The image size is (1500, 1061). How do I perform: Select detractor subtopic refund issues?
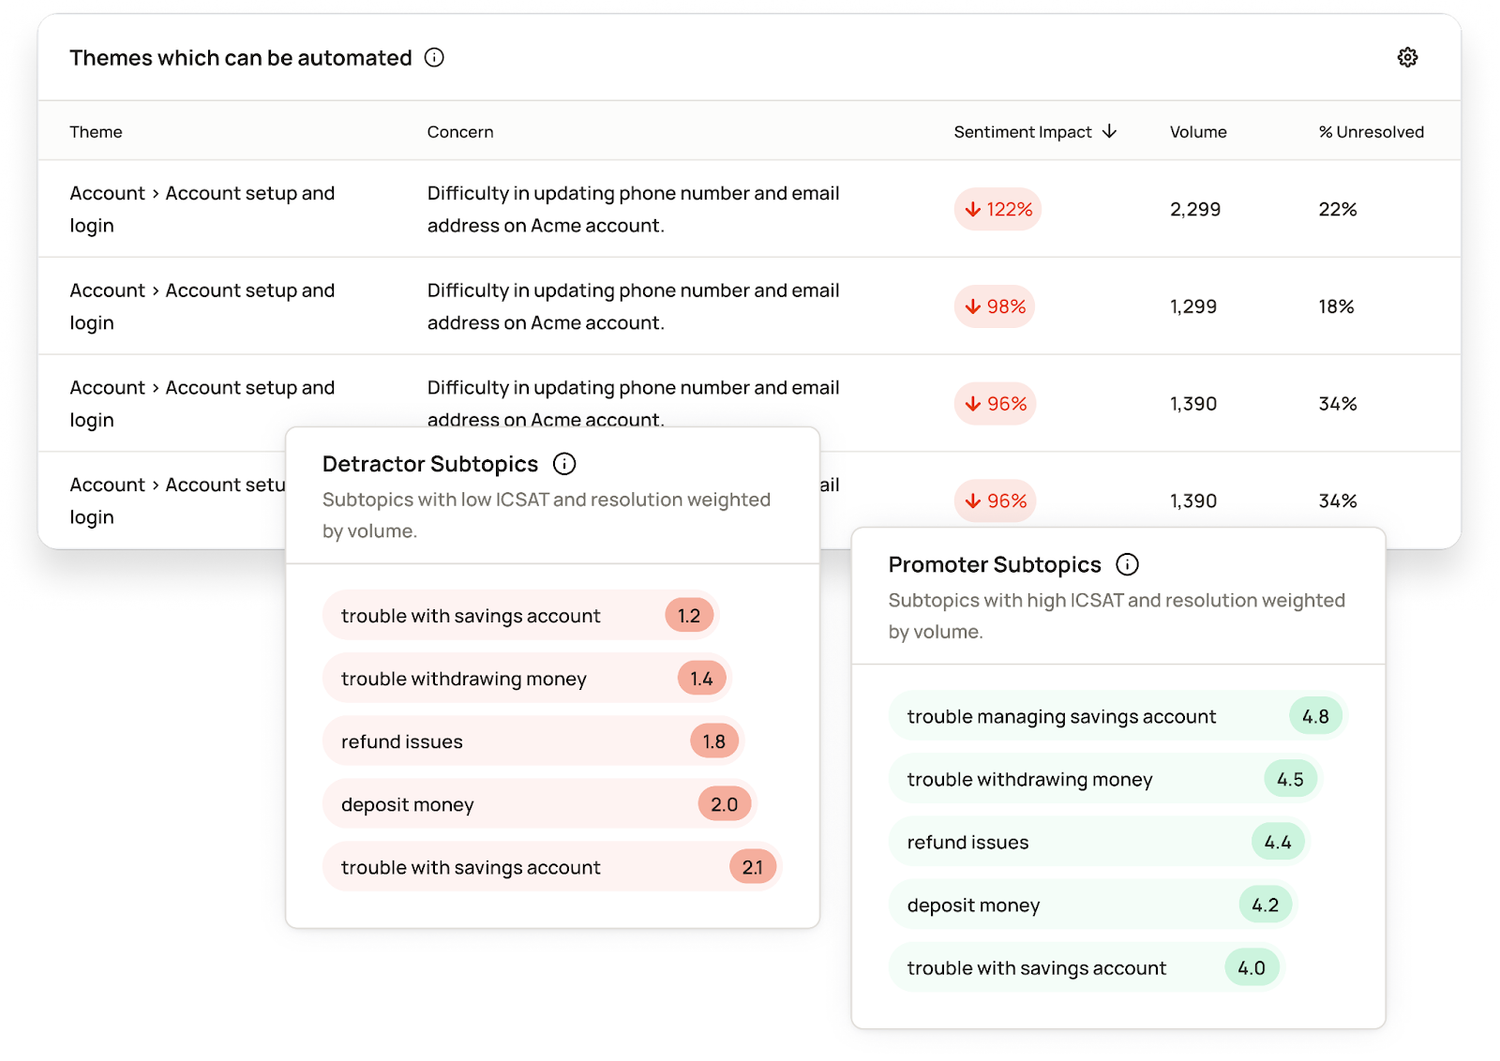click(402, 742)
